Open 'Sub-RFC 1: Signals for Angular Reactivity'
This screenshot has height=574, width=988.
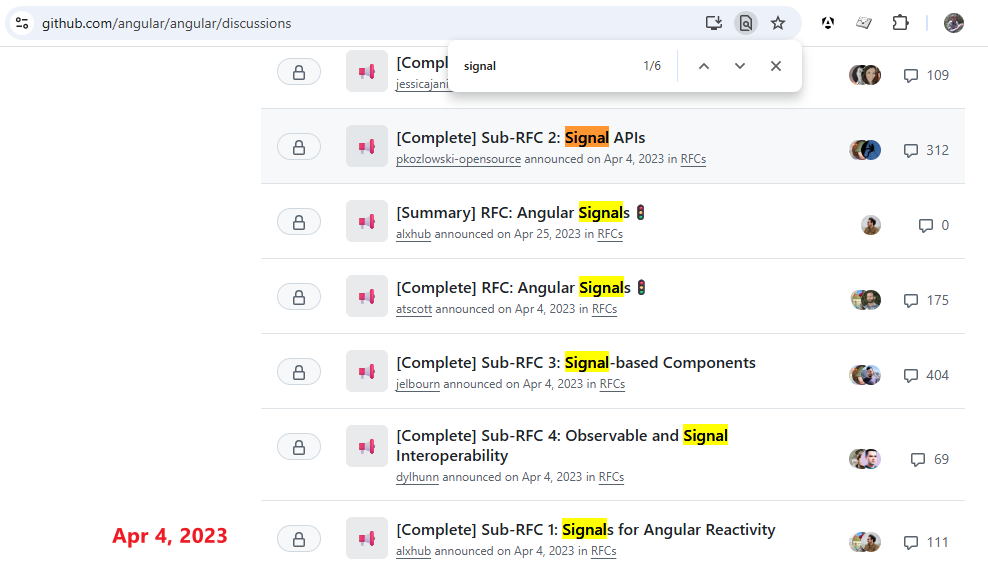click(x=585, y=529)
